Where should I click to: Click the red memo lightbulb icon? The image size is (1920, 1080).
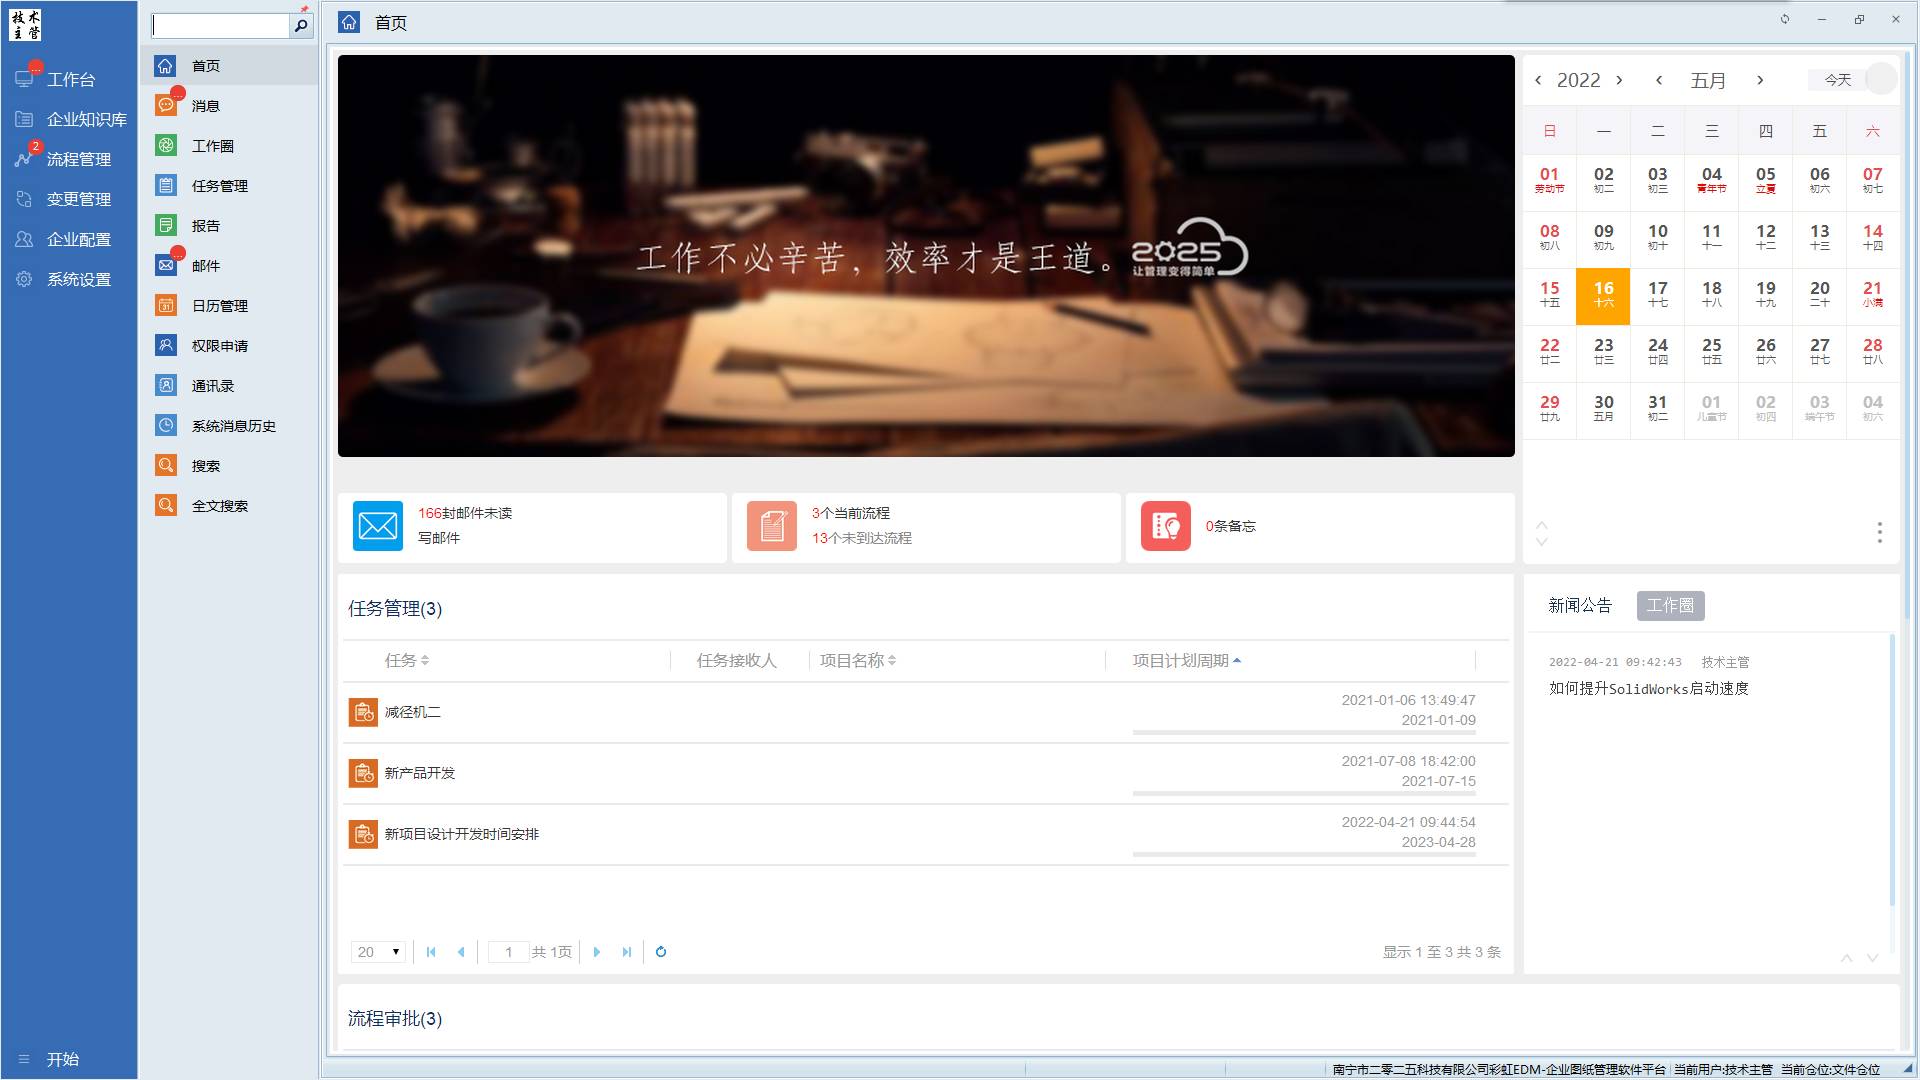pos(1166,526)
